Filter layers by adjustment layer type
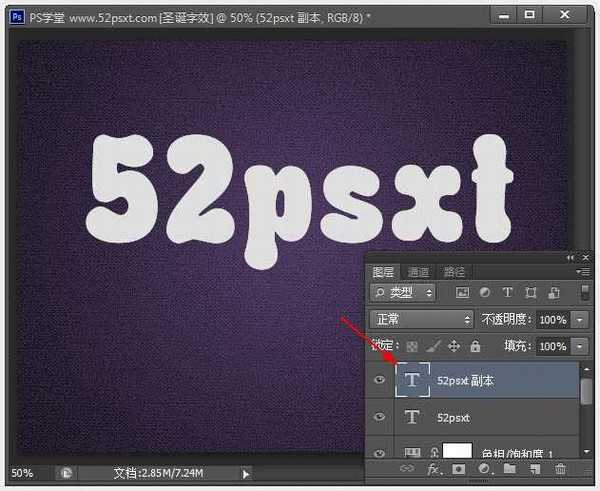Viewport: 600px width, 491px height. tap(484, 293)
